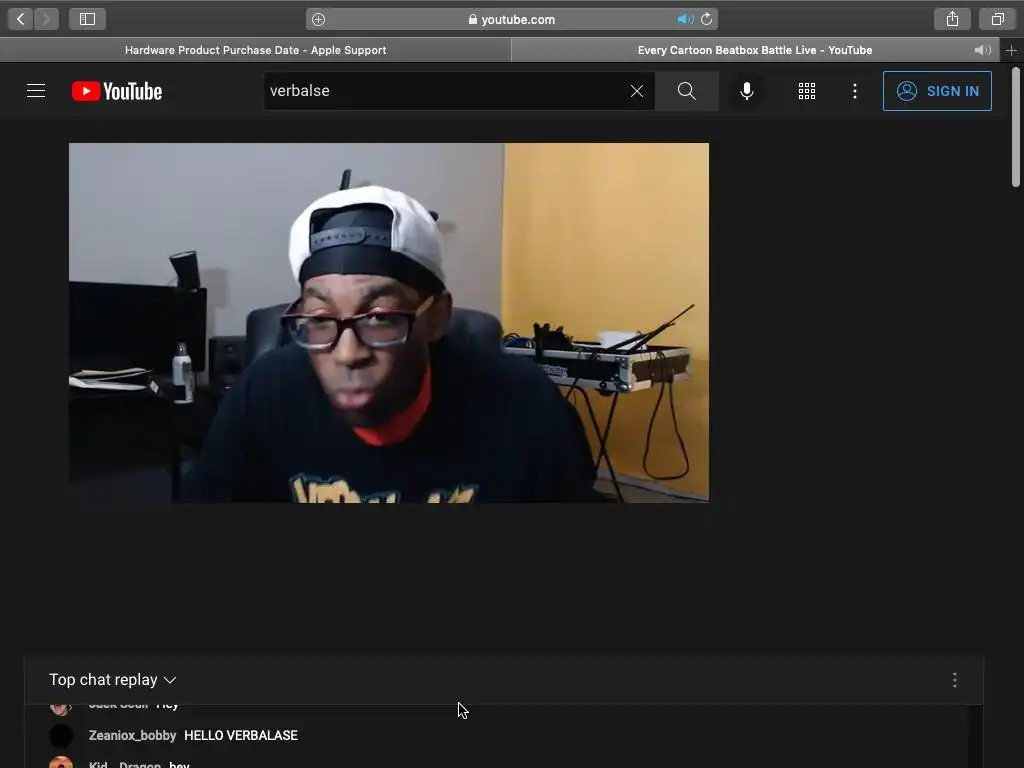Clear the verbalse search query
The image size is (1024, 768).
(x=637, y=91)
